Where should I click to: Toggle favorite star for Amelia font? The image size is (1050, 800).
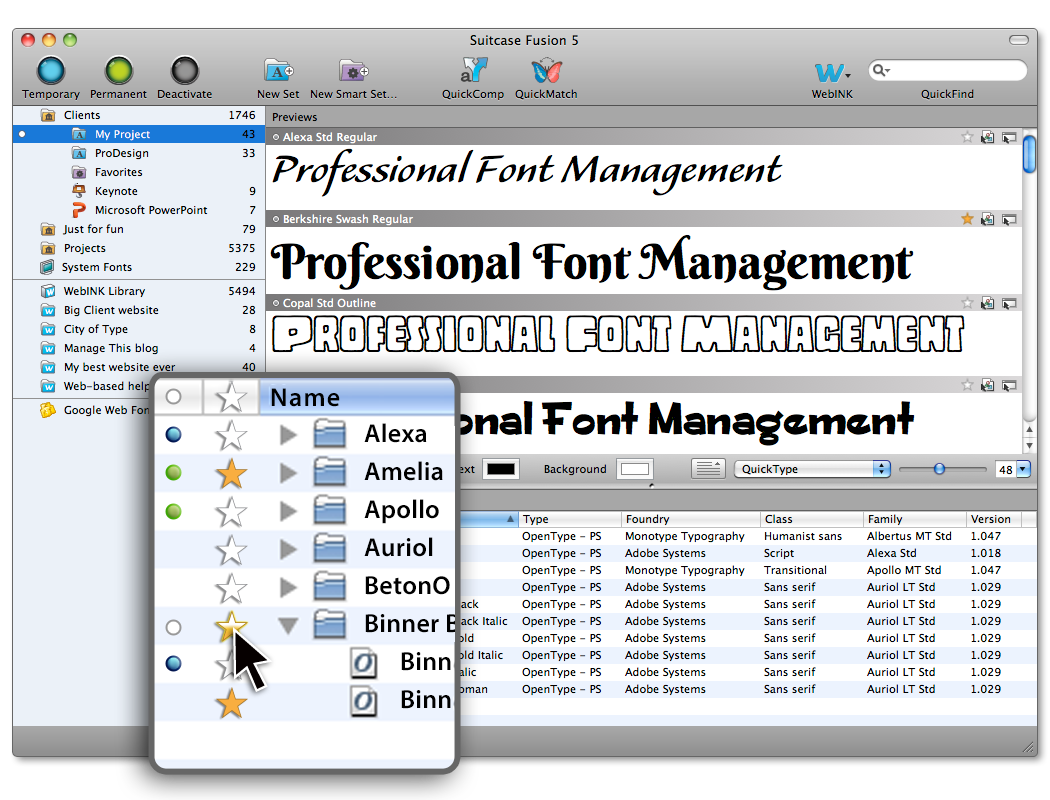(231, 472)
